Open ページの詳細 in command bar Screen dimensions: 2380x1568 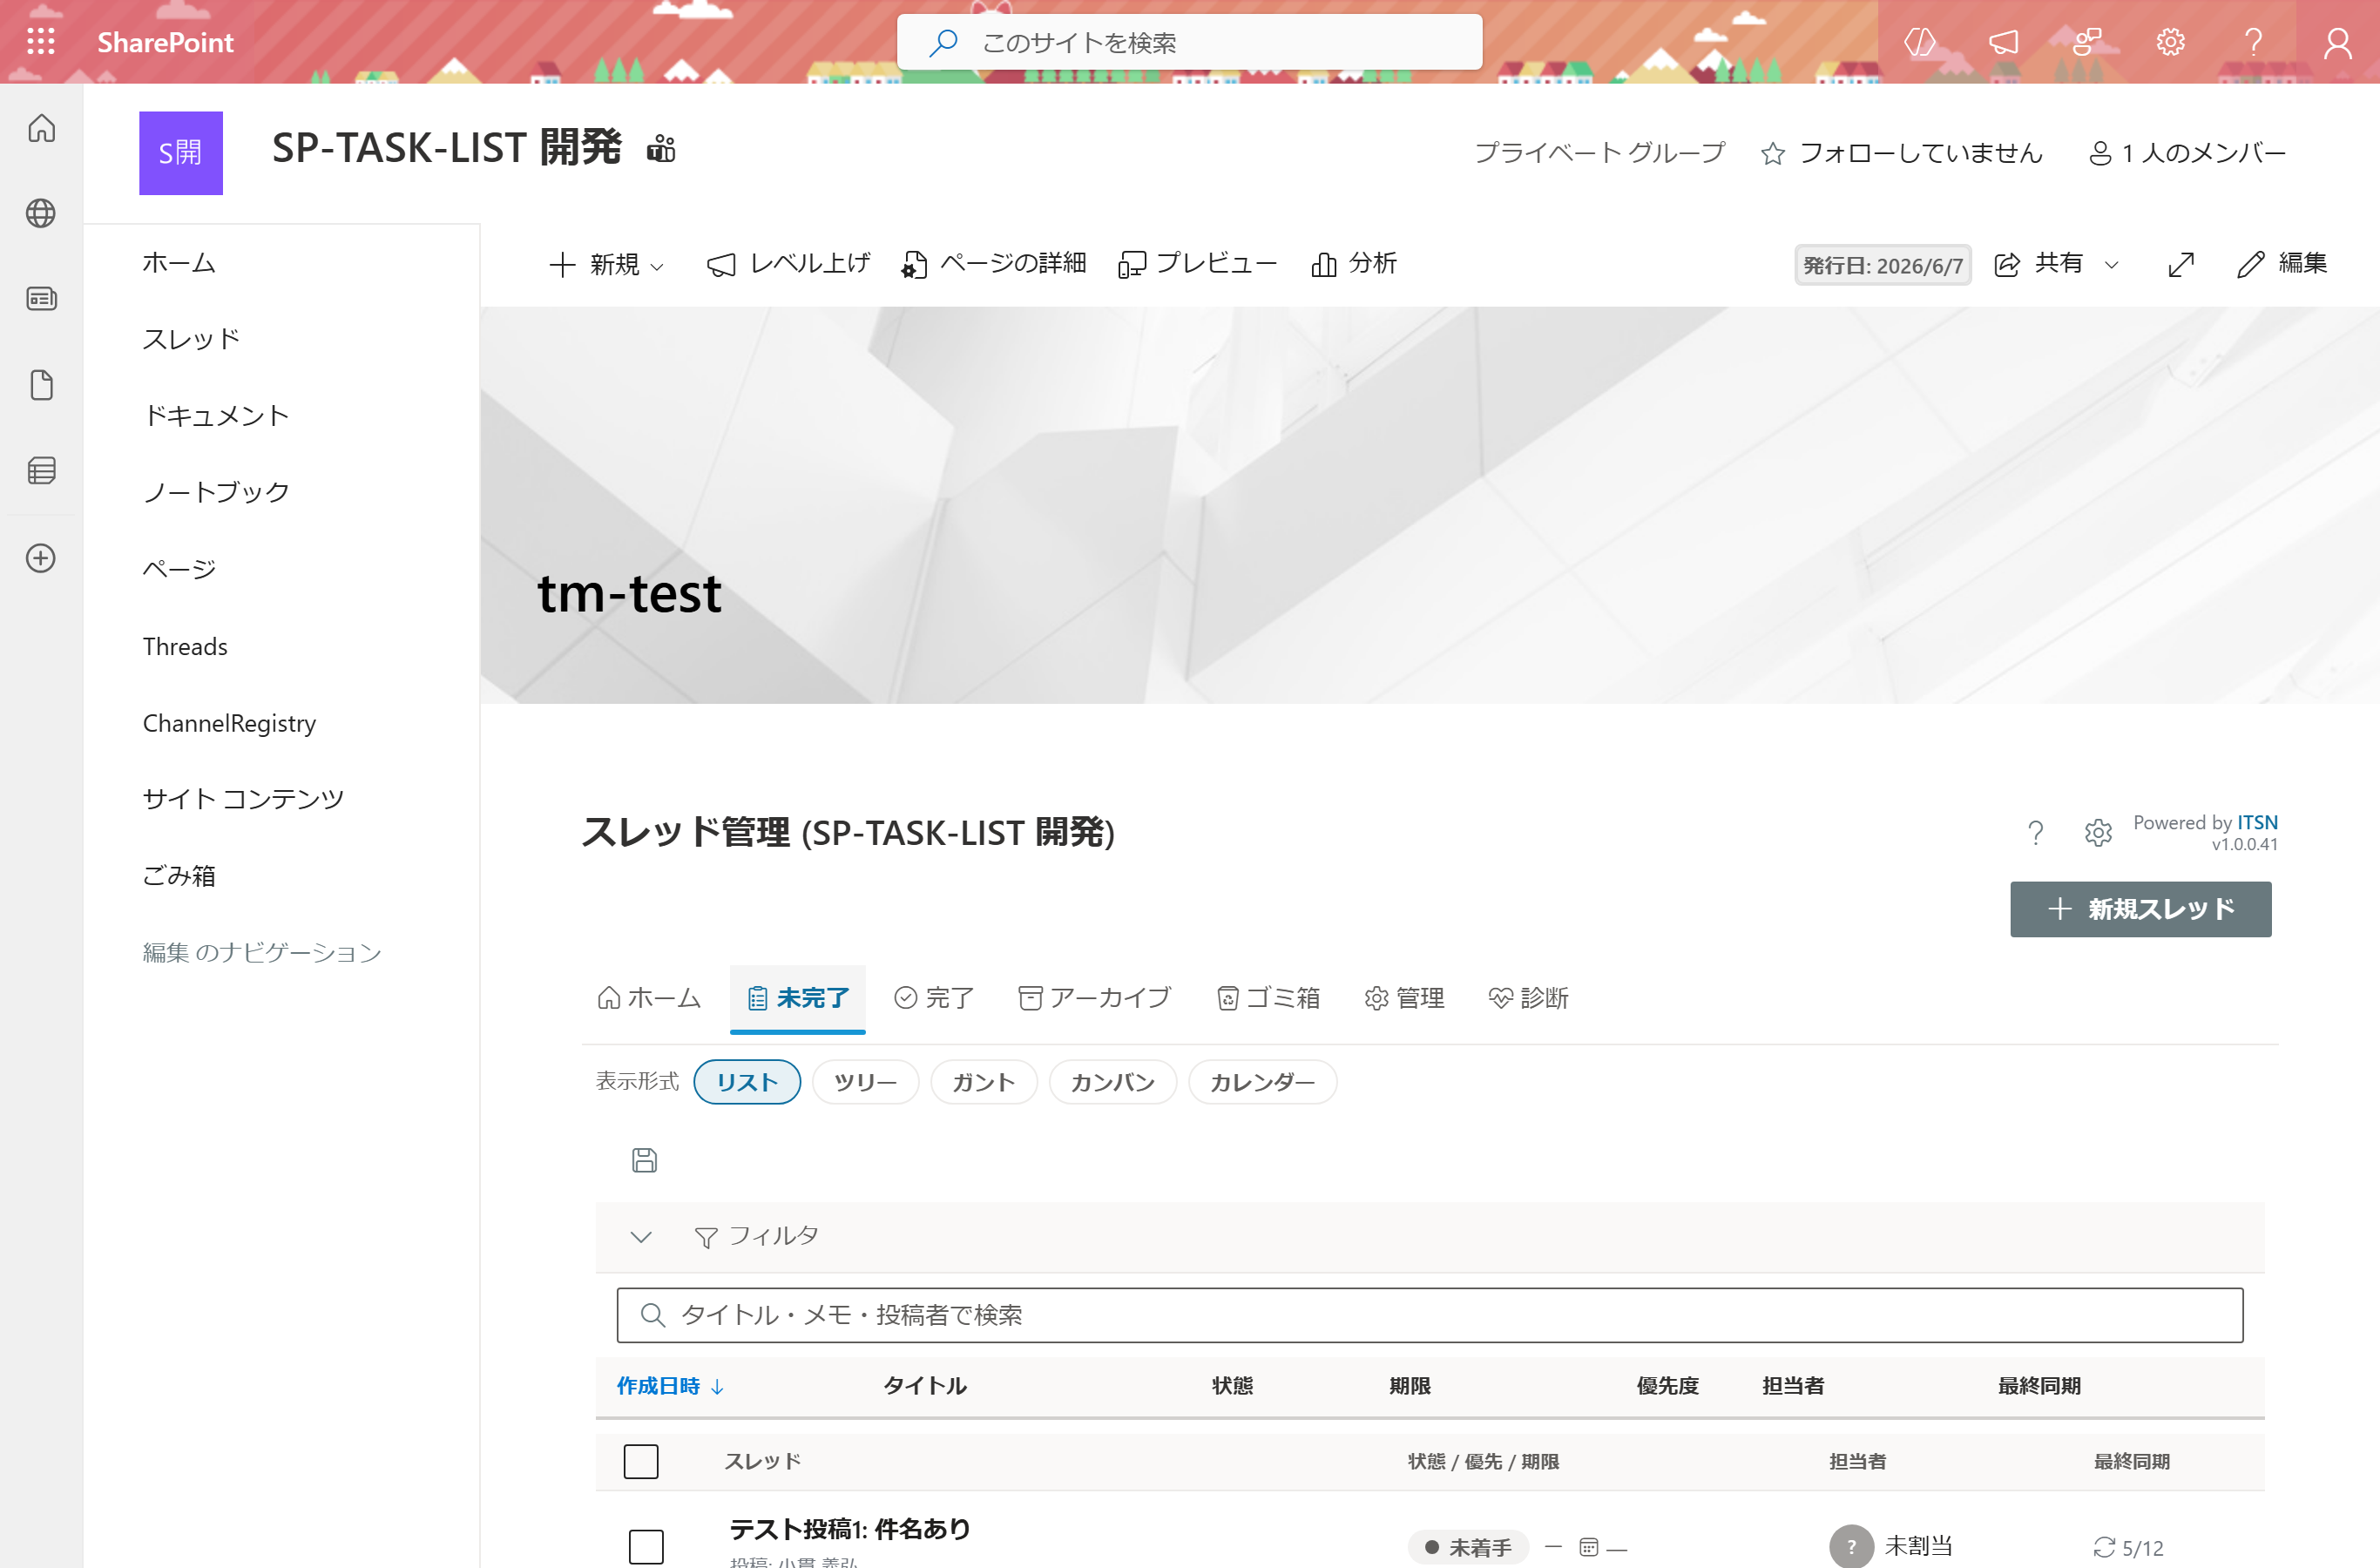[x=993, y=264]
